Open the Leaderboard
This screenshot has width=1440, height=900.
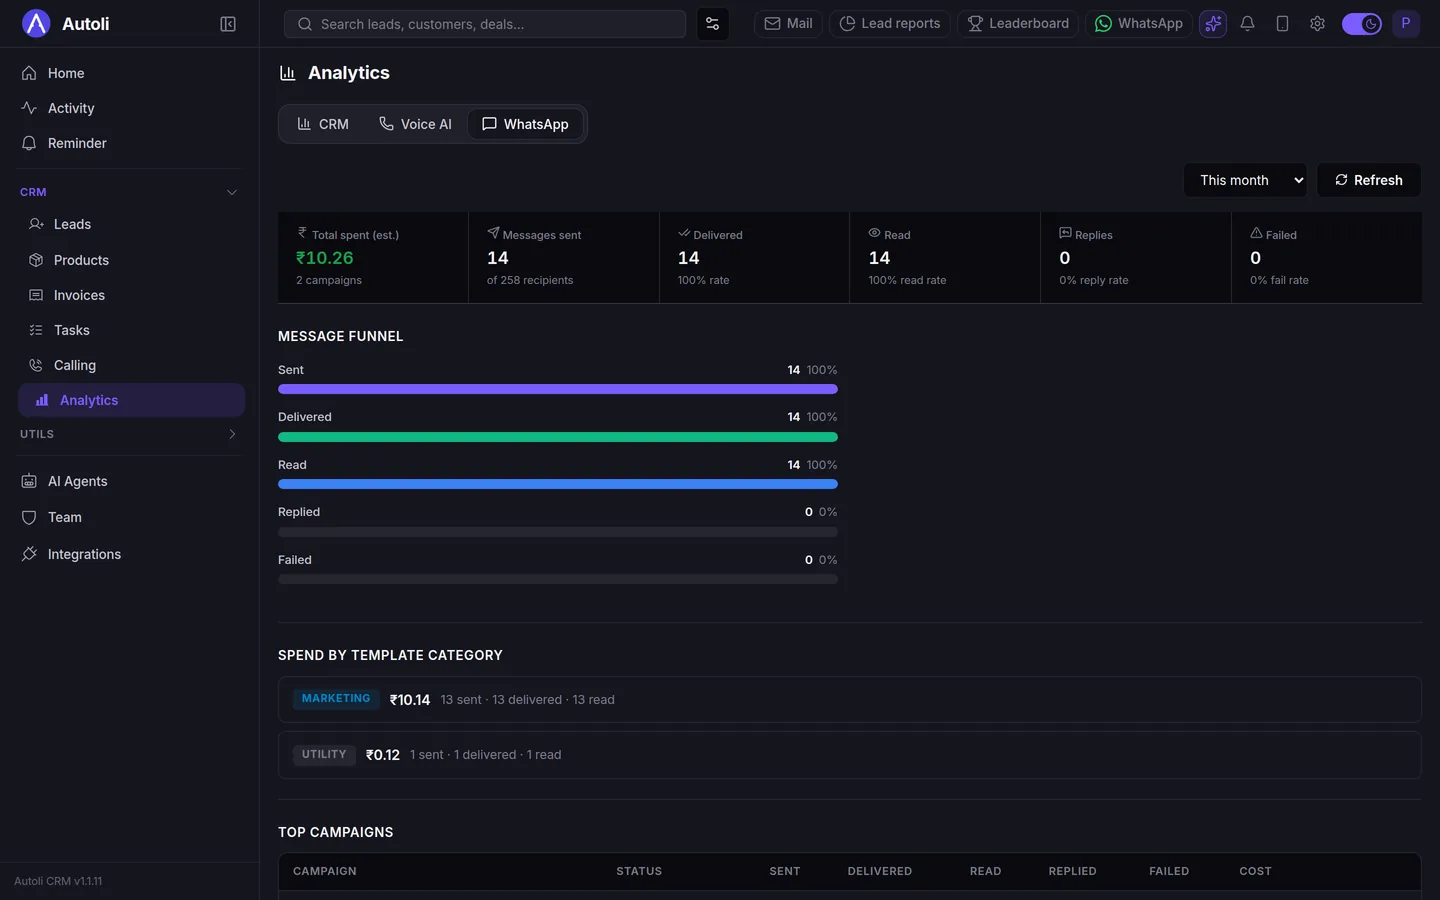(1018, 24)
